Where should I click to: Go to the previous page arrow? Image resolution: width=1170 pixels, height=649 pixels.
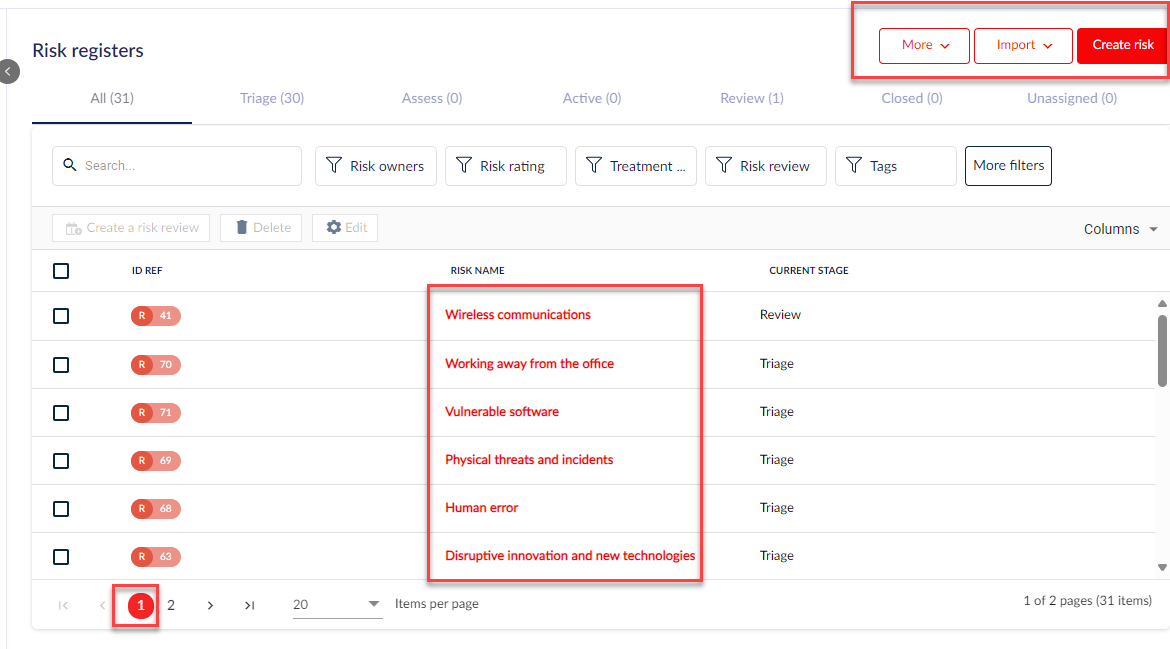[102, 605]
